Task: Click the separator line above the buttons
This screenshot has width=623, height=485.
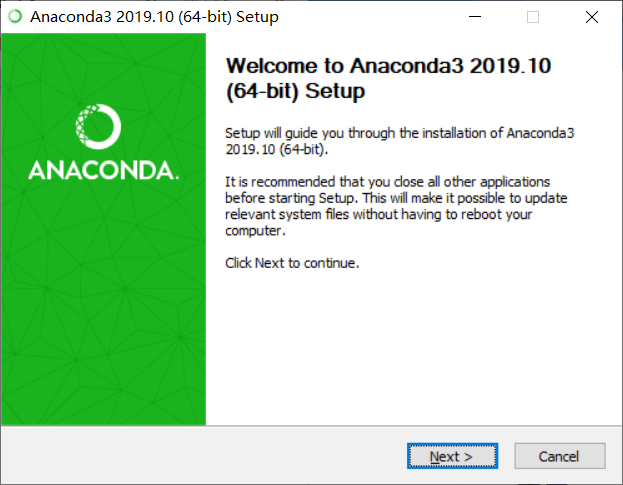Action: (311, 426)
